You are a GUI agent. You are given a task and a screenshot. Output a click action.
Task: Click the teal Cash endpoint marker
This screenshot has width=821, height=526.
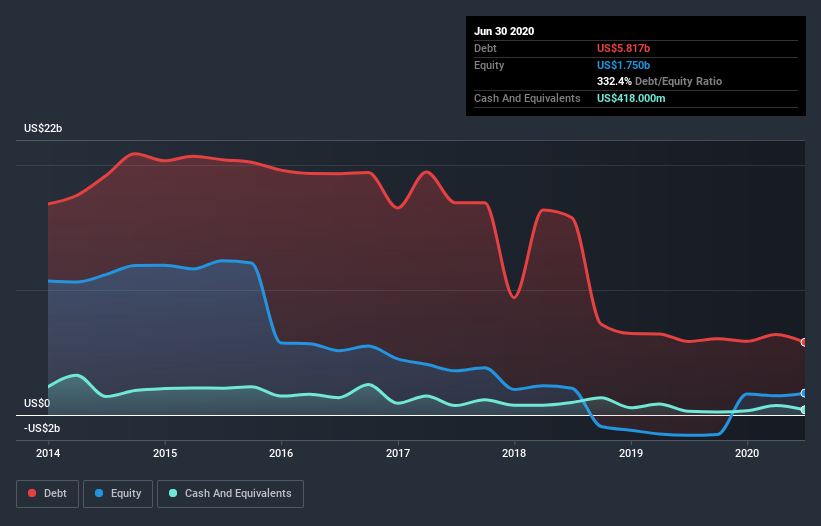tap(804, 410)
